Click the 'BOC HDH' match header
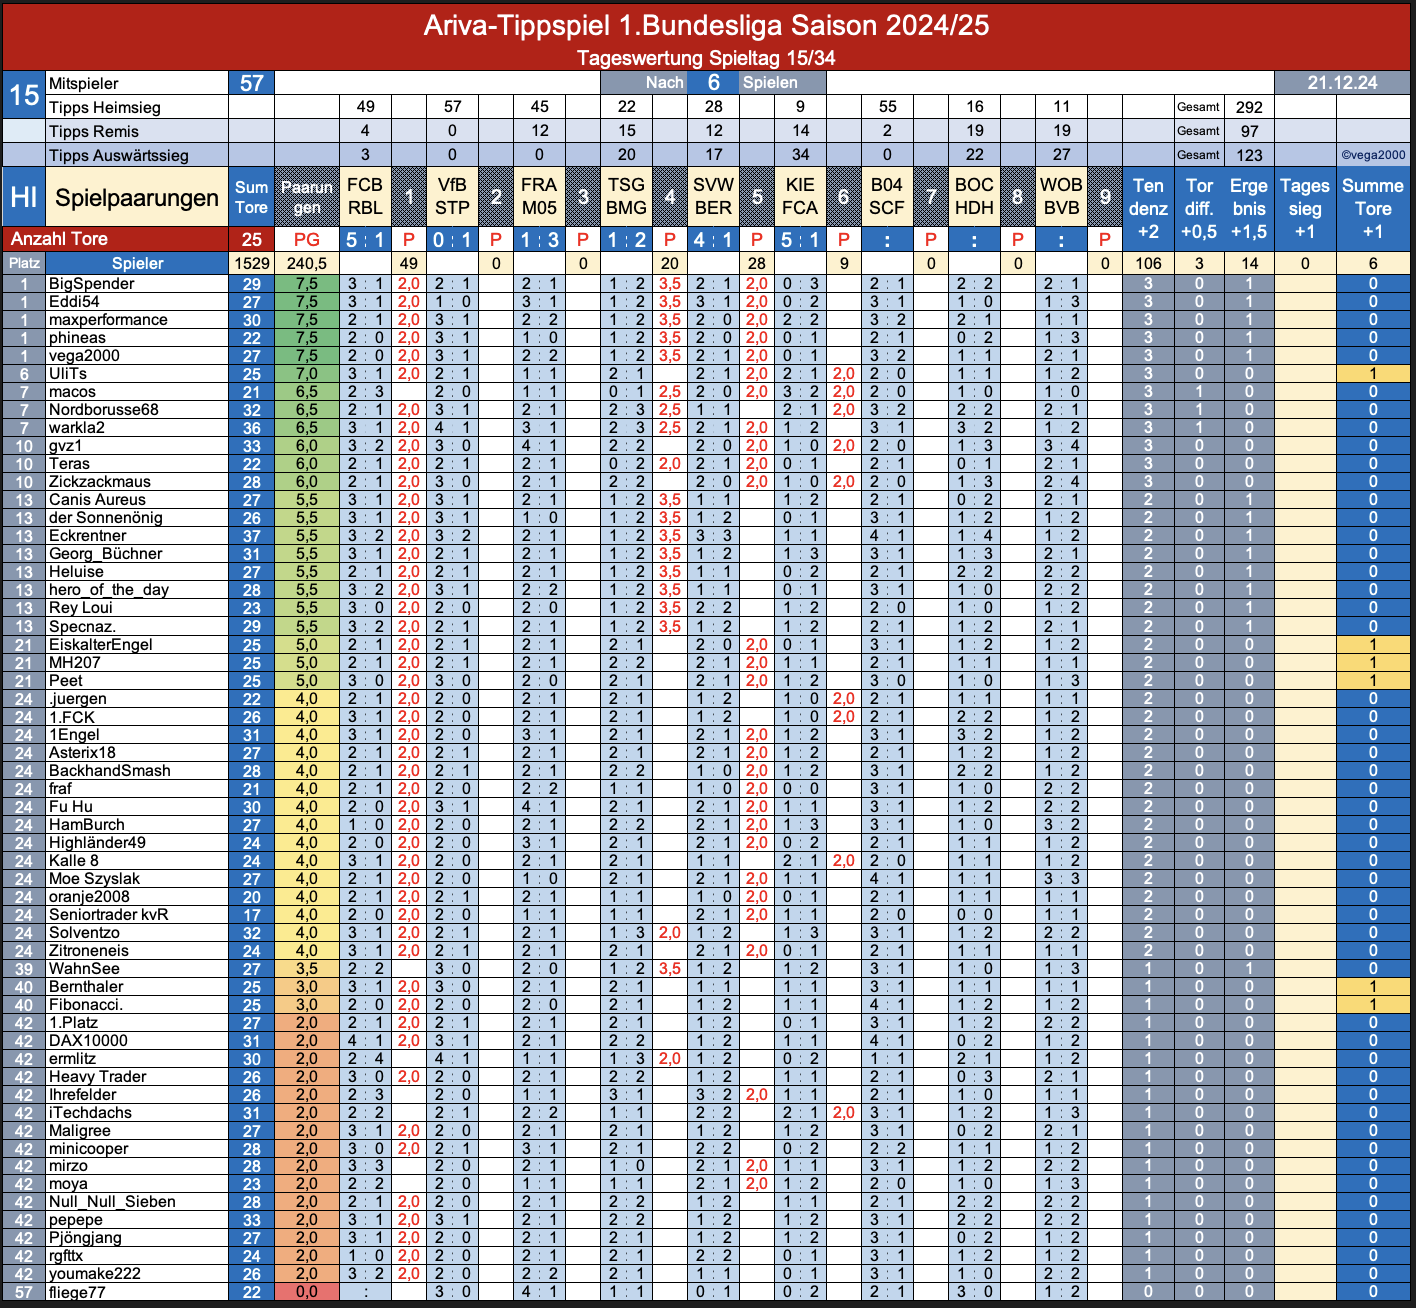The height and width of the screenshot is (1308, 1416). tap(974, 197)
